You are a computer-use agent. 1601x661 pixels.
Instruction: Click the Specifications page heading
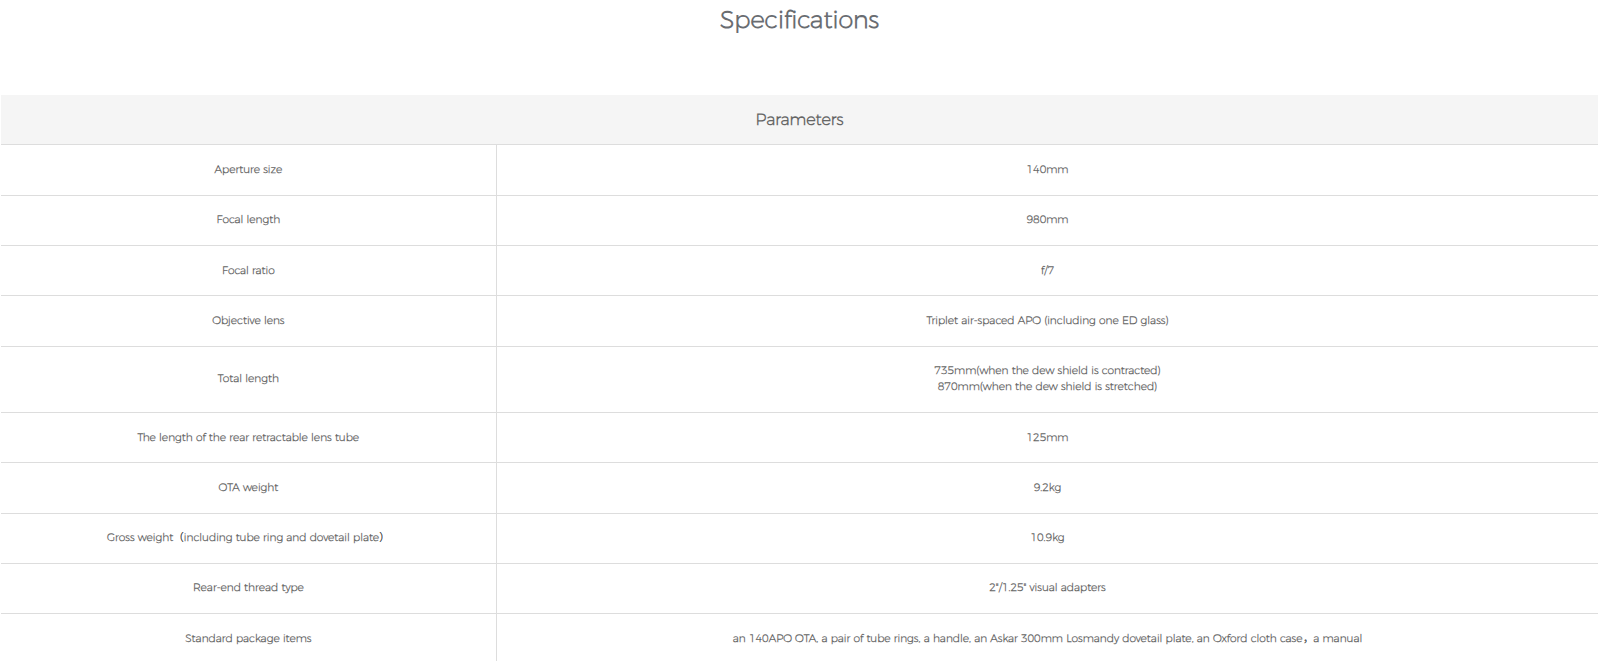click(x=799, y=20)
